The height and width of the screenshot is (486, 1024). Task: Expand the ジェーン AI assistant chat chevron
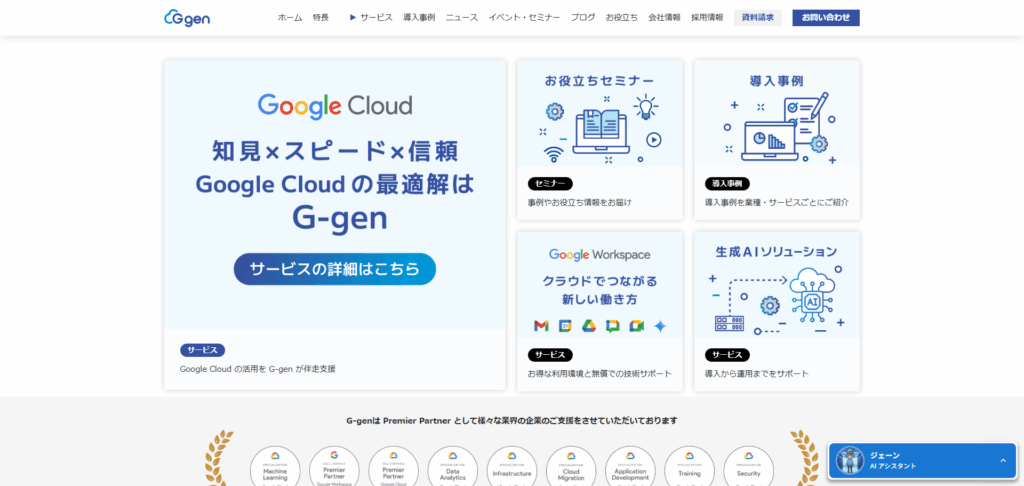[x=1002, y=460]
